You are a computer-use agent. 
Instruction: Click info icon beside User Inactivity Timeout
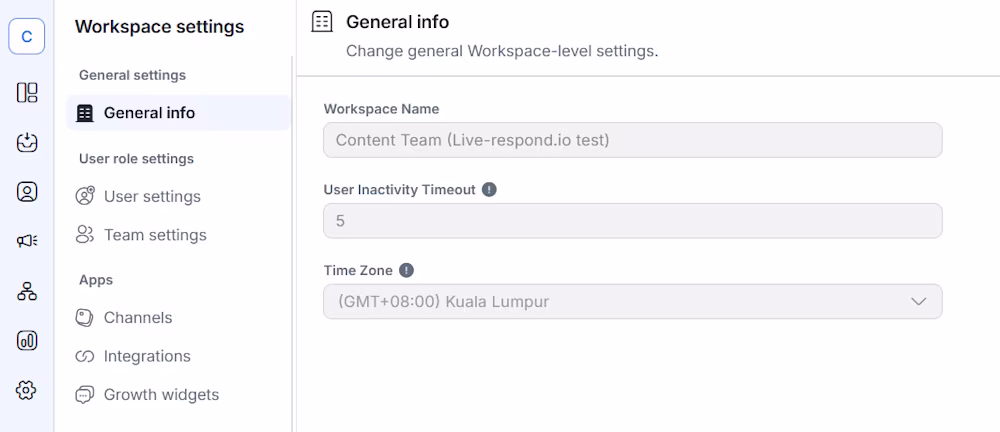[x=489, y=189]
